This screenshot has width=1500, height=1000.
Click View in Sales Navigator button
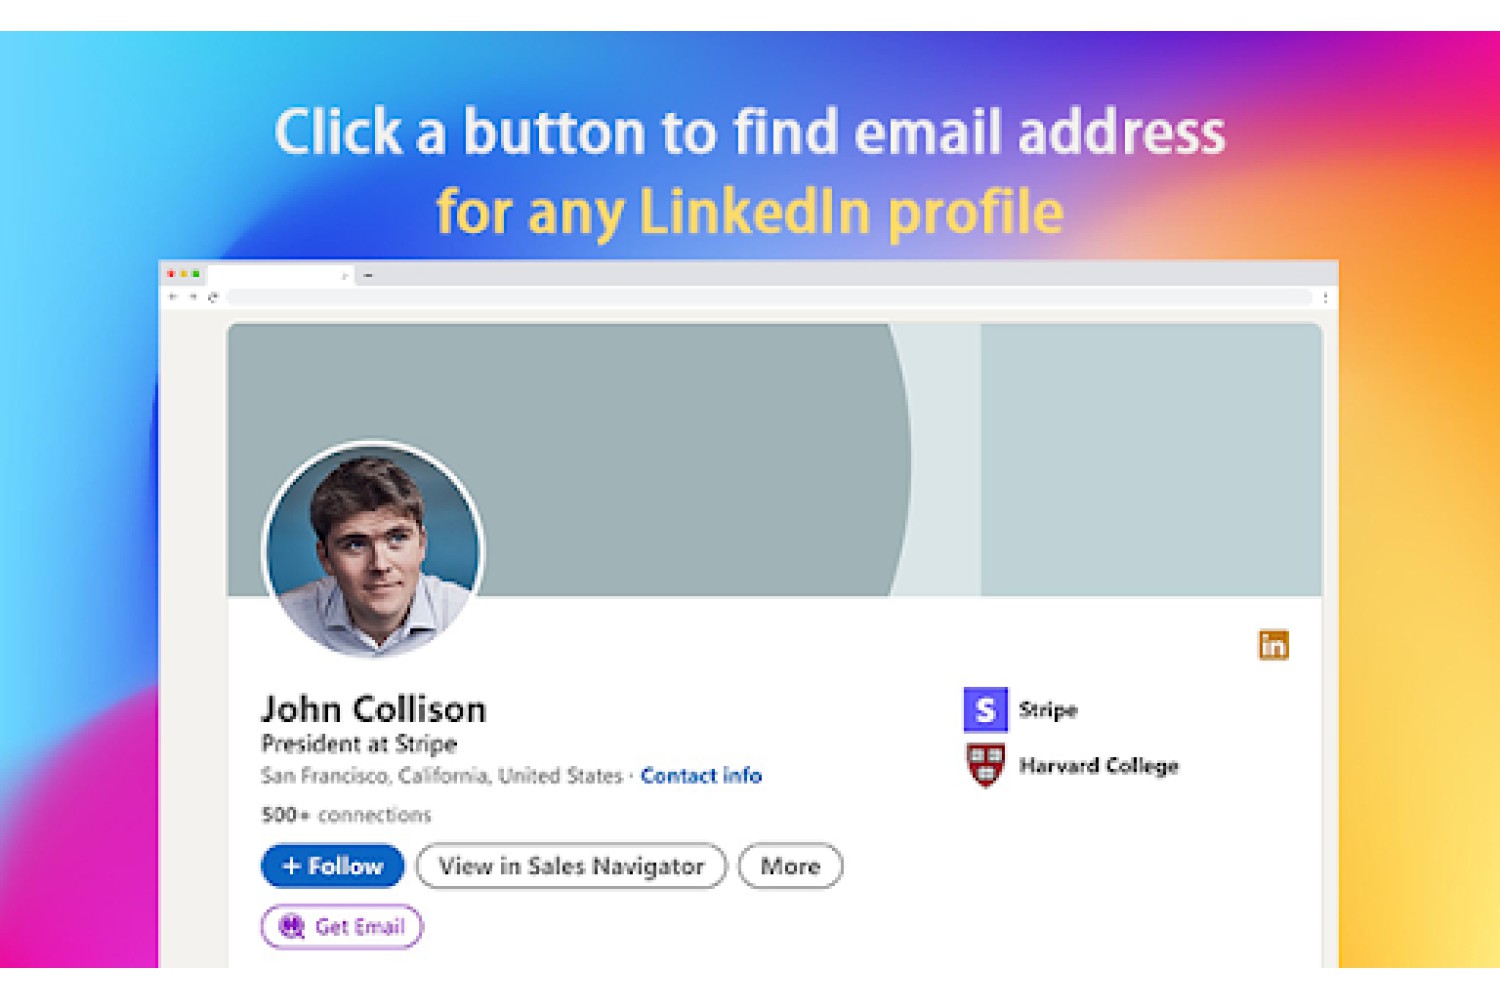(x=571, y=866)
